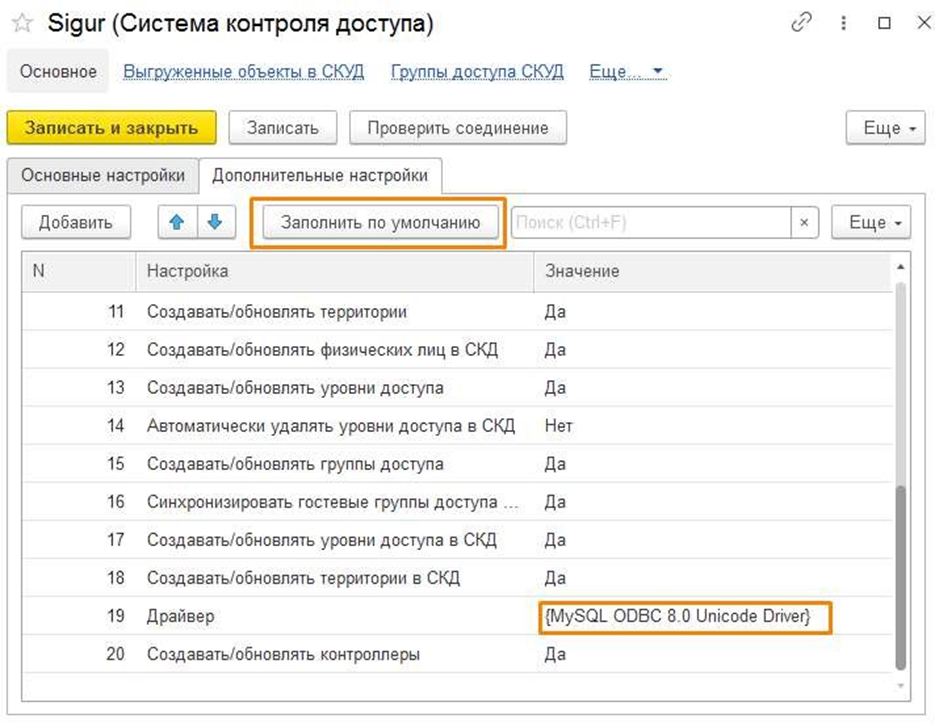Select the Дополнительные настройки tab

[x=320, y=176]
